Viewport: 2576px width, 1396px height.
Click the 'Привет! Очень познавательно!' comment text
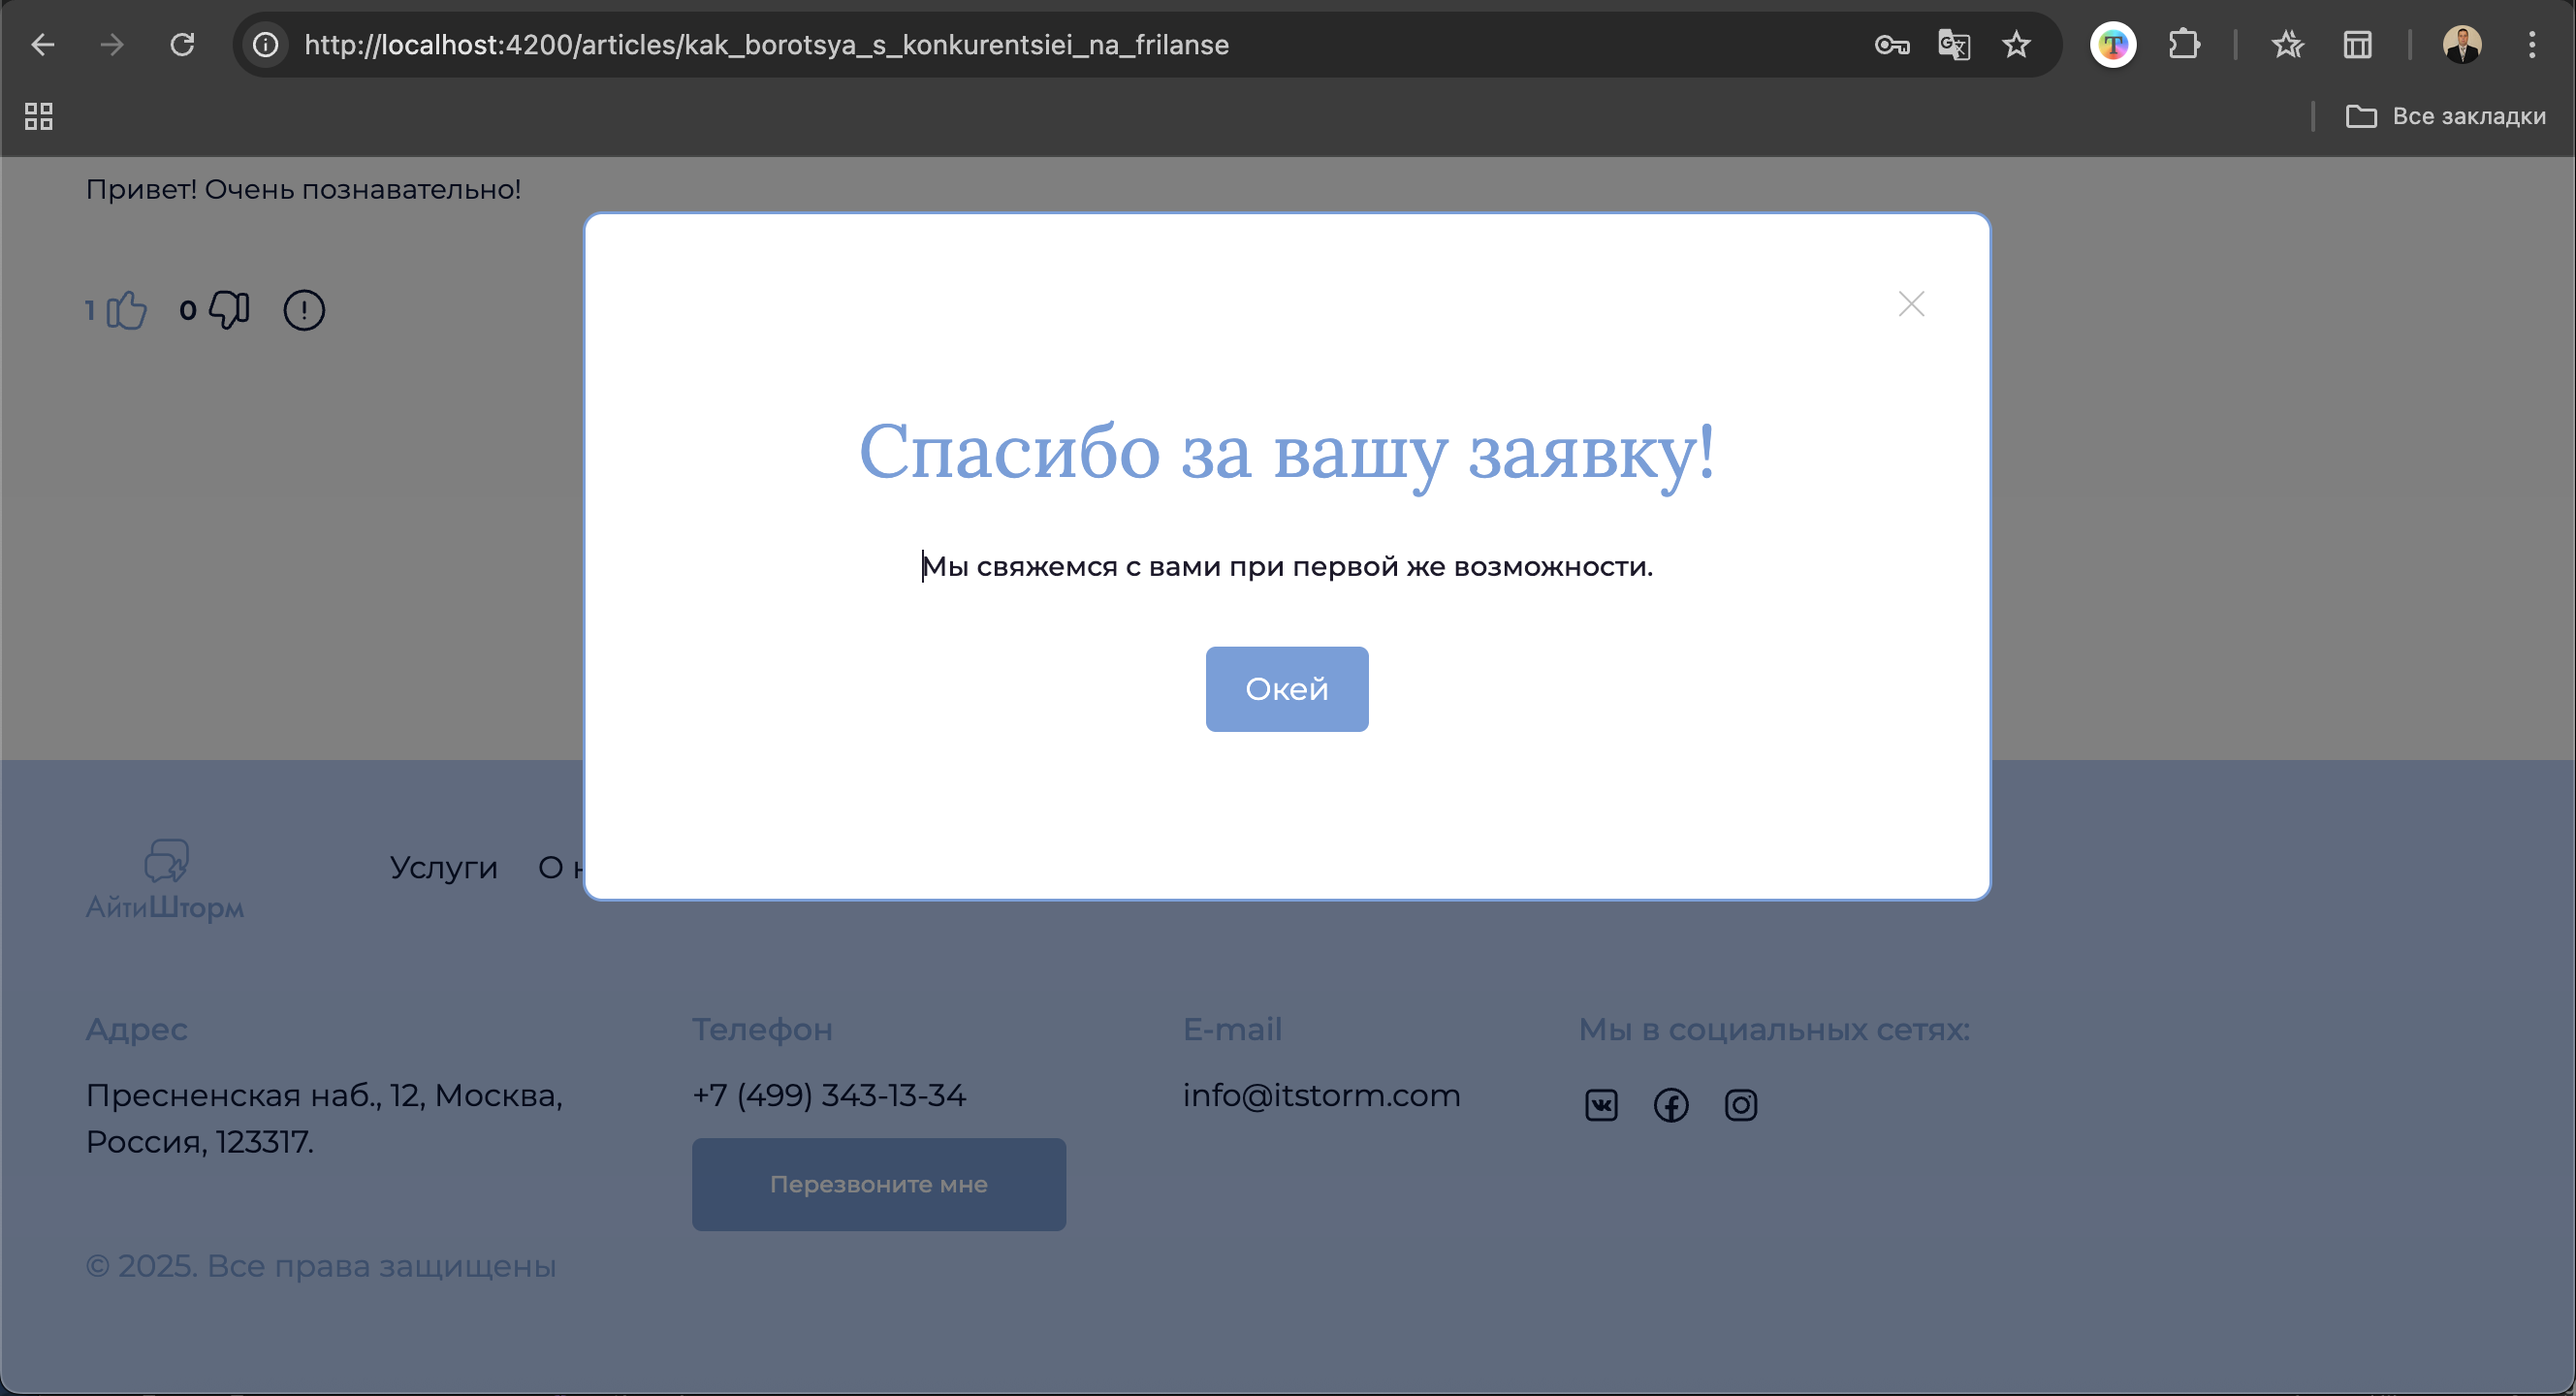tap(303, 189)
